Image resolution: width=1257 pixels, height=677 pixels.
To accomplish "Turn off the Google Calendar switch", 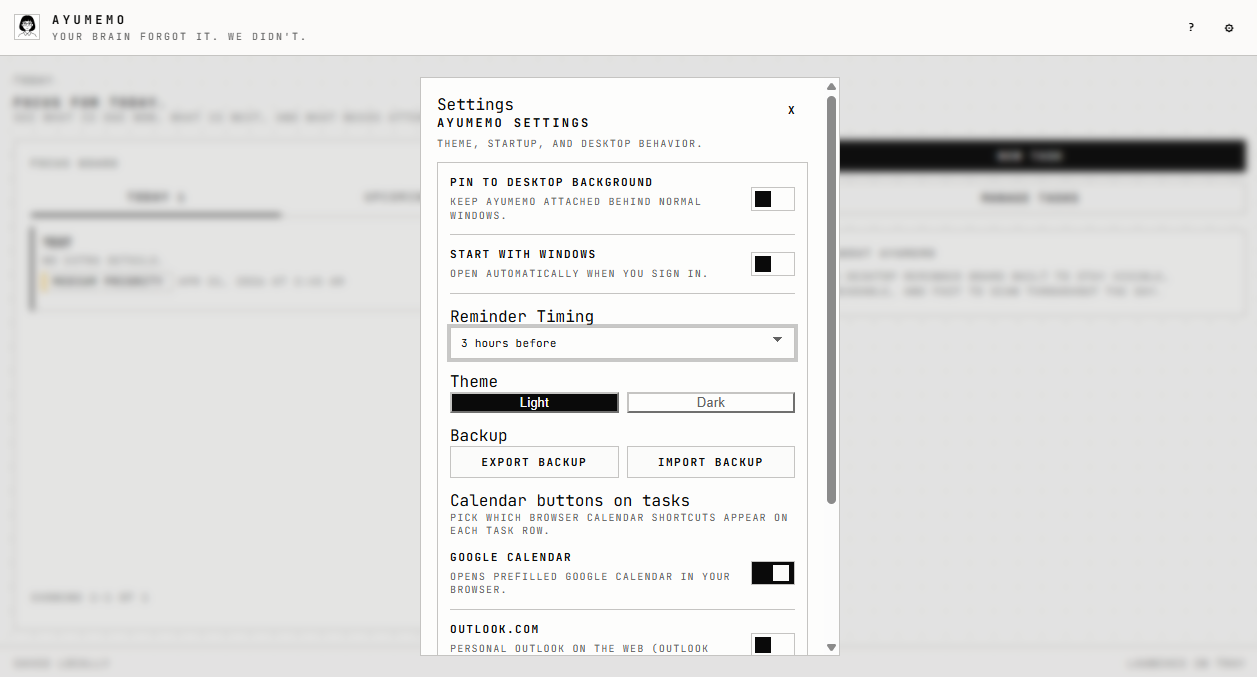I will (773, 573).
